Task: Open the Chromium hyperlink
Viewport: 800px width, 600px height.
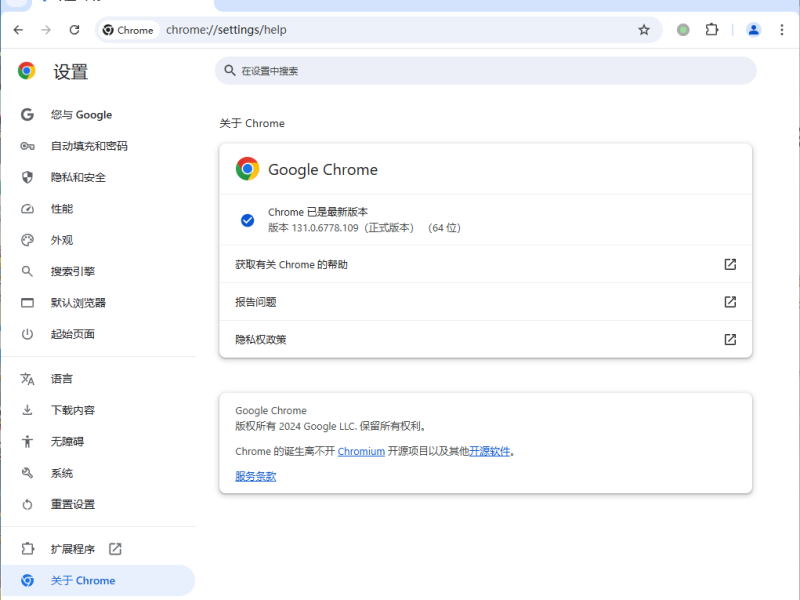Action: click(x=361, y=452)
